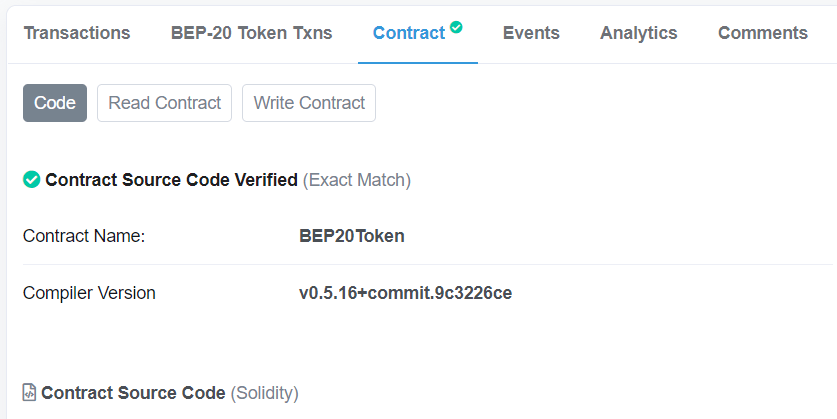Screen dimensions: 837x419
Task: Click the file code icon beside Contract Source Code
Action: [29, 392]
